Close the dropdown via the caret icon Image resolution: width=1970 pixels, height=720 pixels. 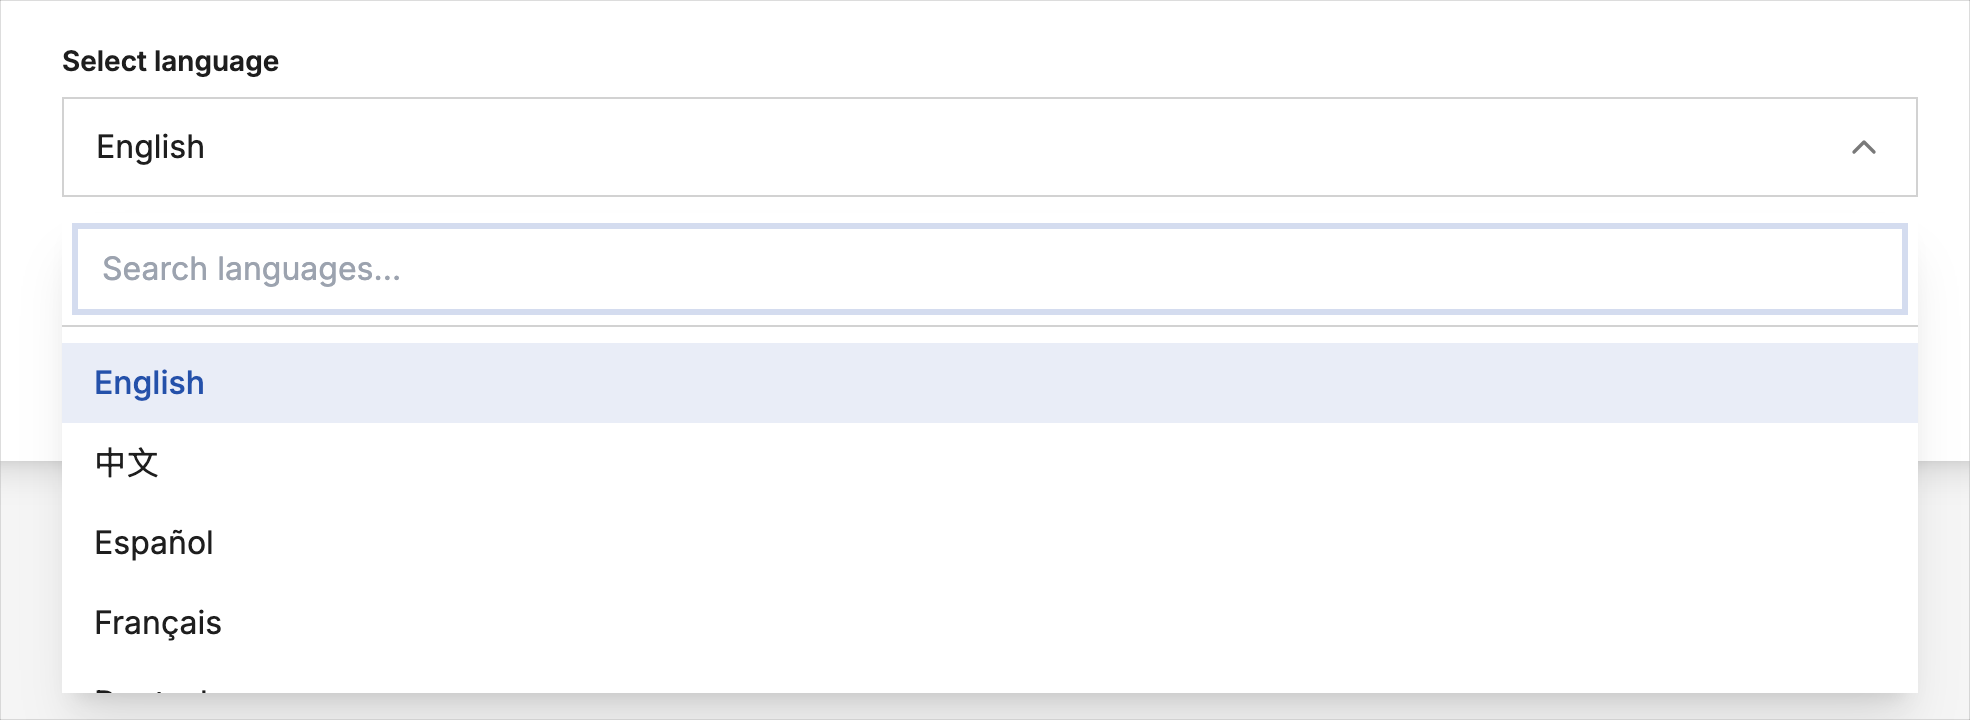(1863, 148)
